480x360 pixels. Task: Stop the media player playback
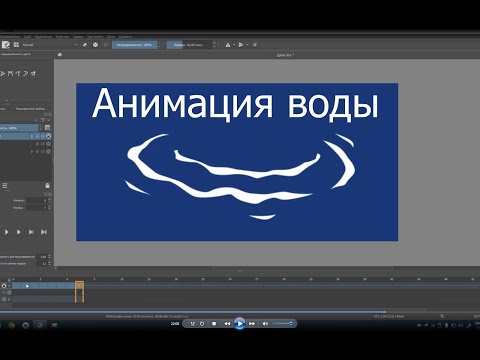[214, 324]
